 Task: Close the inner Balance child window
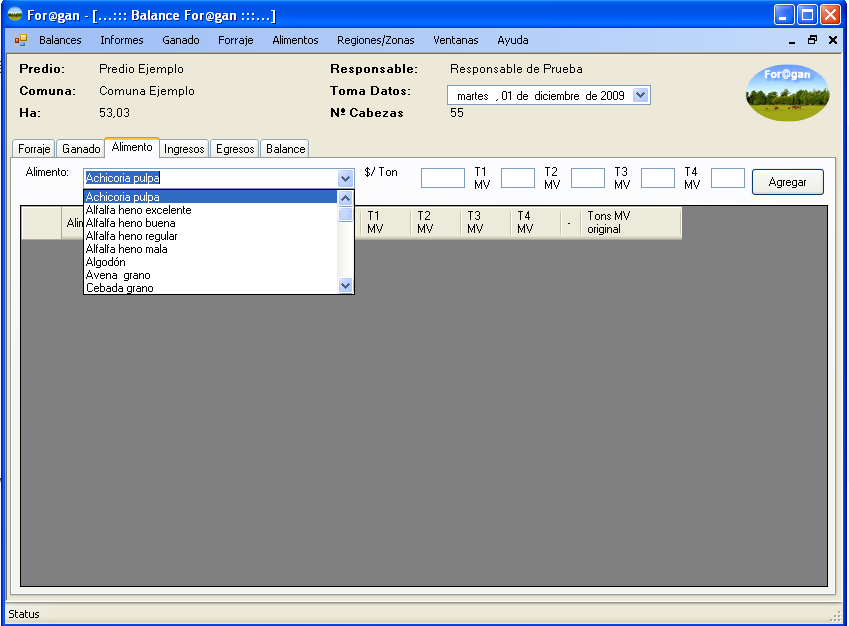832,41
